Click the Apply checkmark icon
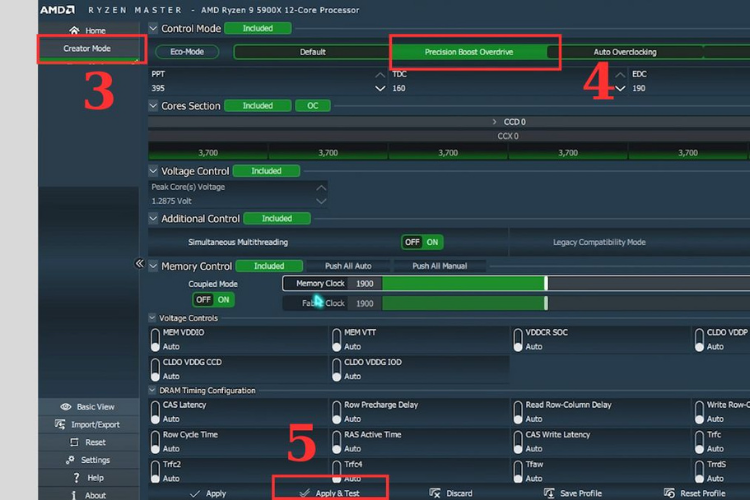This screenshot has height=500, width=750. [194, 493]
